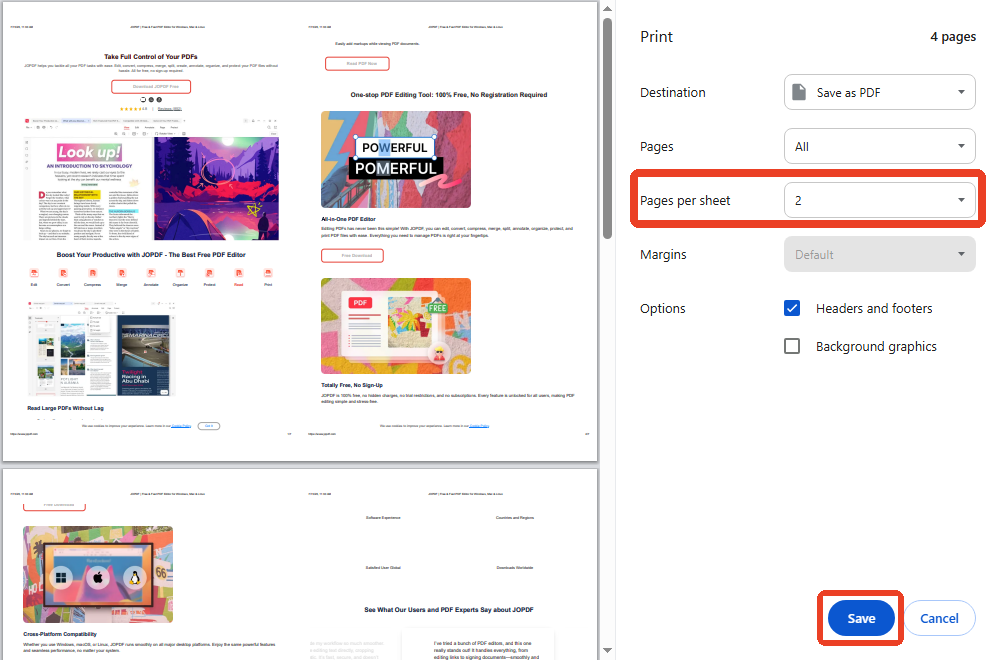Image resolution: width=1000 pixels, height=660 pixels.
Task: Click the Print feature icon in preview
Action: pos(268,274)
